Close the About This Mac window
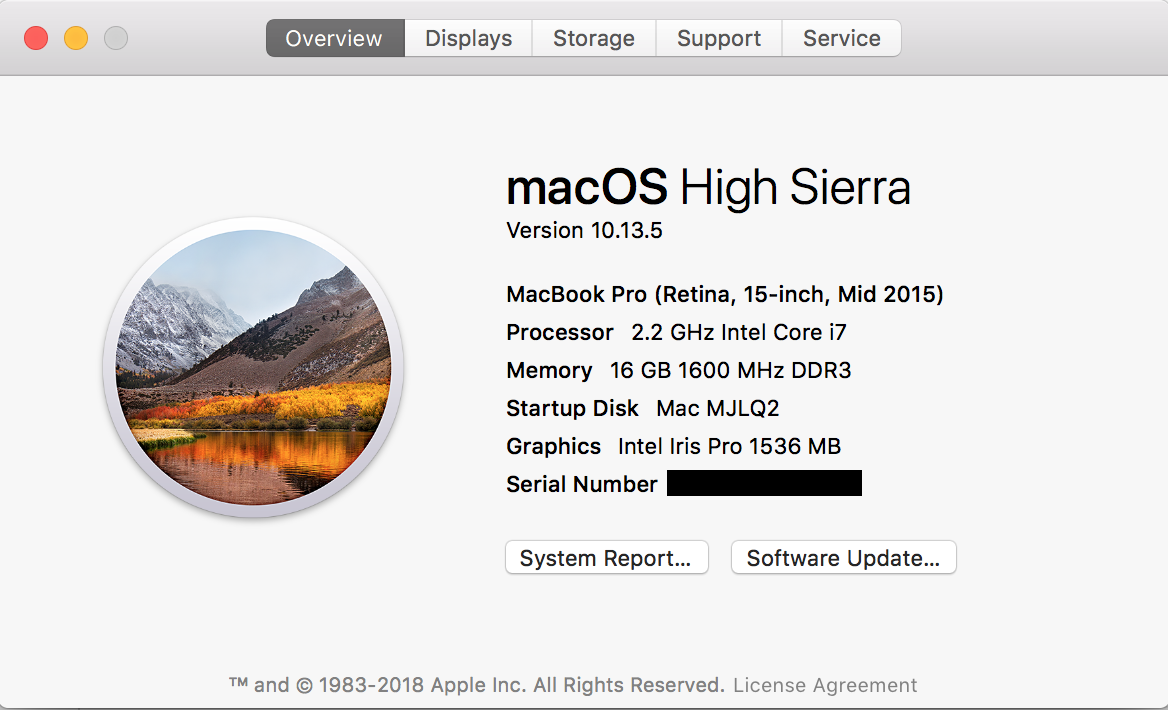Viewport: 1168px width, 710px height. [x=36, y=39]
